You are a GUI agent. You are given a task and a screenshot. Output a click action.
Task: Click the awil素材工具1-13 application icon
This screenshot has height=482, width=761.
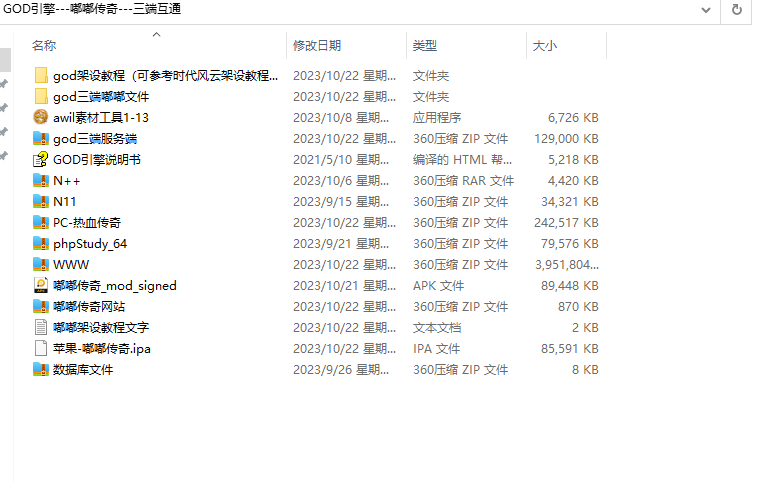point(41,117)
